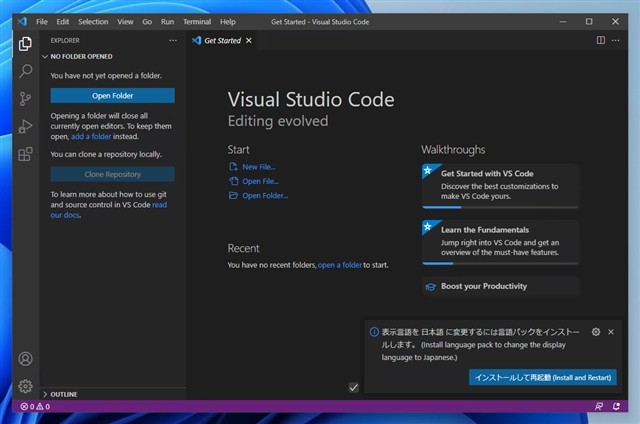Click the feedback icon in status bar
Screen dimensions: 640x424
[x=599, y=407]
